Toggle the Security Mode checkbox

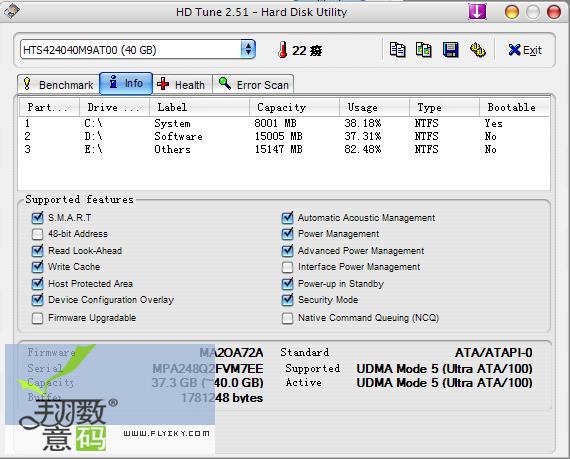click(x=287, y=300)
